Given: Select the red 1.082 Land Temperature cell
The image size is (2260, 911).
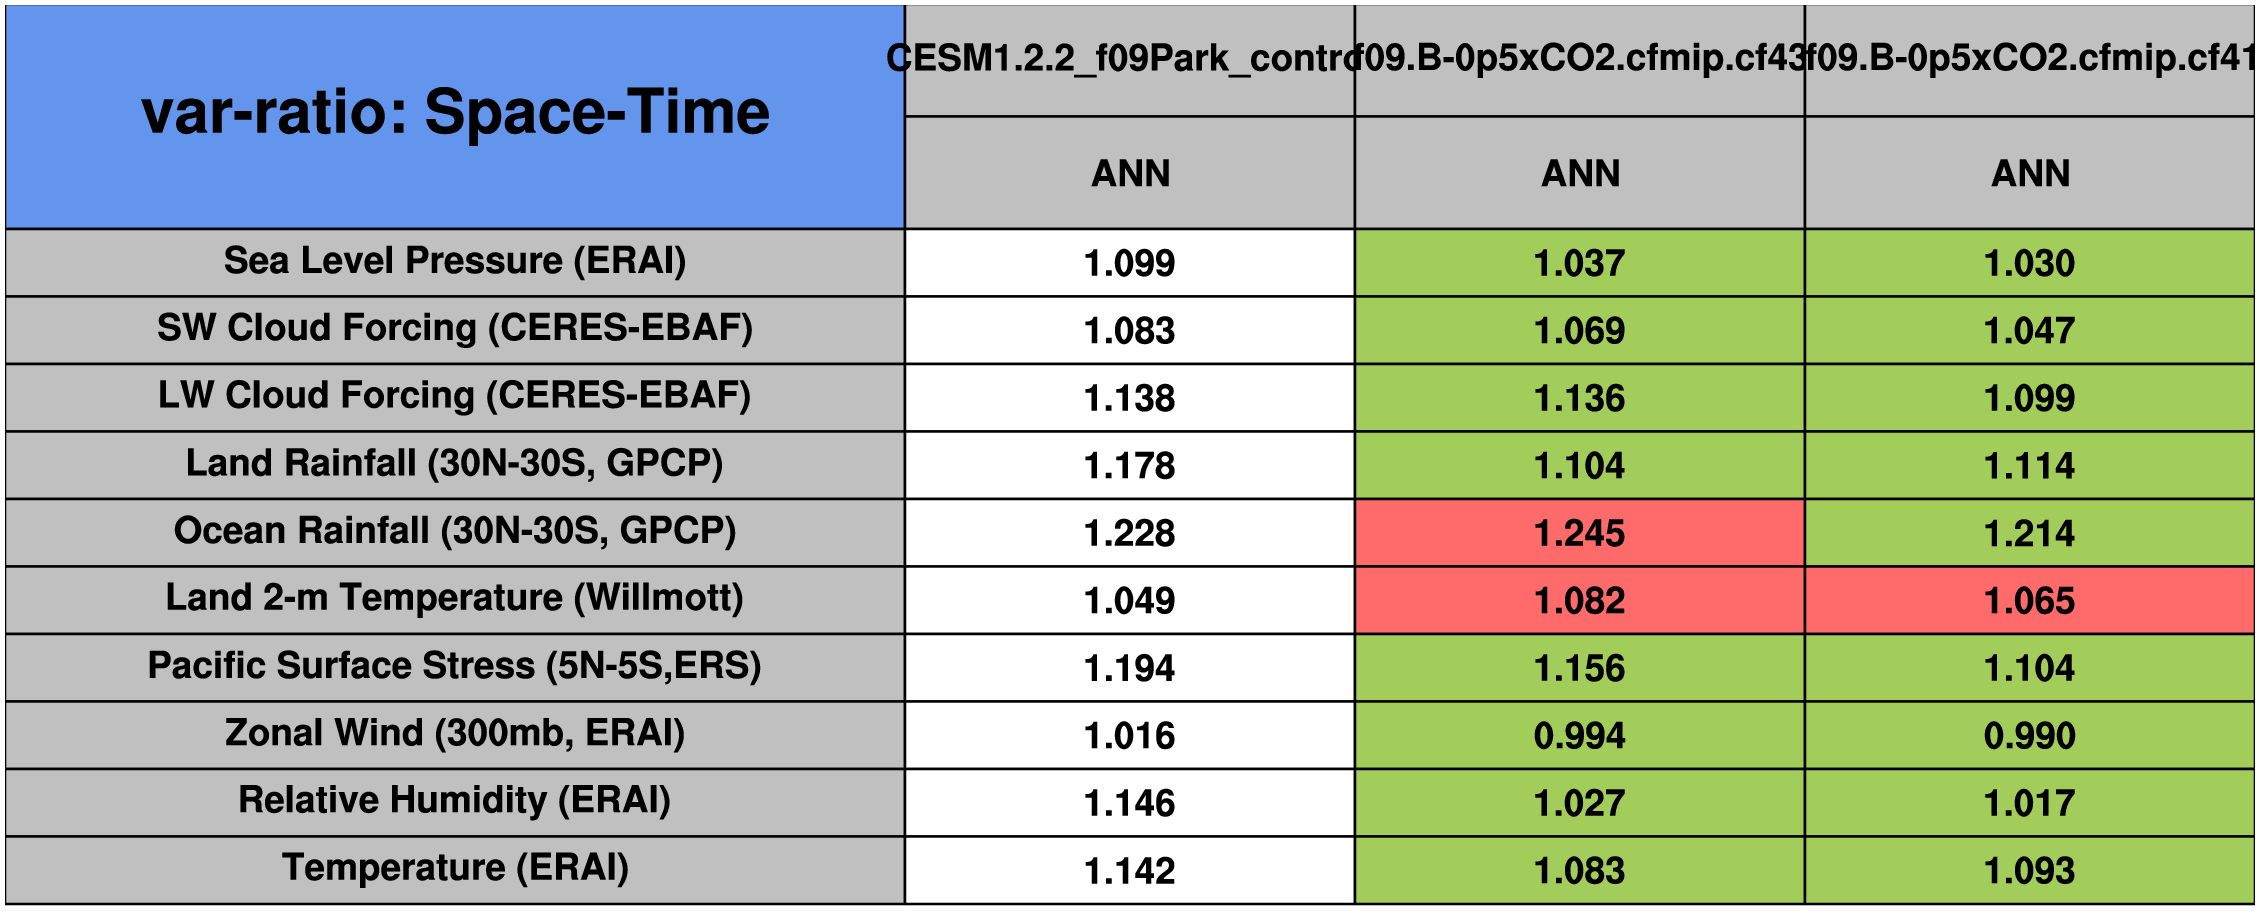Looking at the screenshot, I should pyautogui.click(x=1579, y=600).
